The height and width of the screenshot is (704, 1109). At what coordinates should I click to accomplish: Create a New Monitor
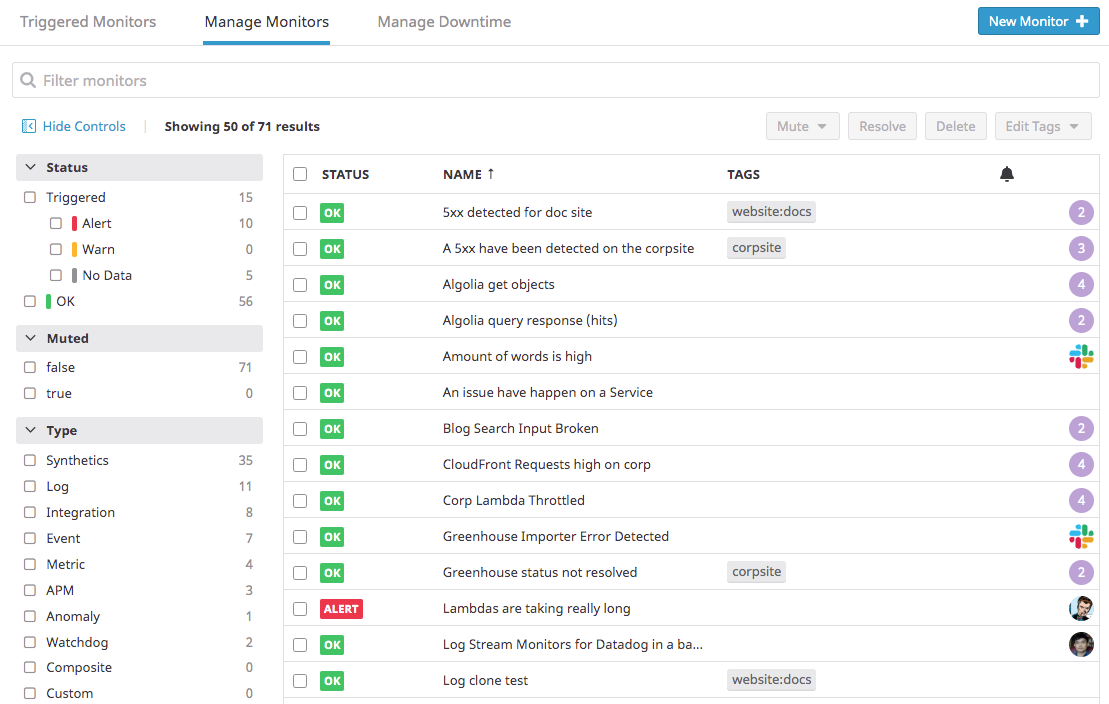coord(1038,21)
